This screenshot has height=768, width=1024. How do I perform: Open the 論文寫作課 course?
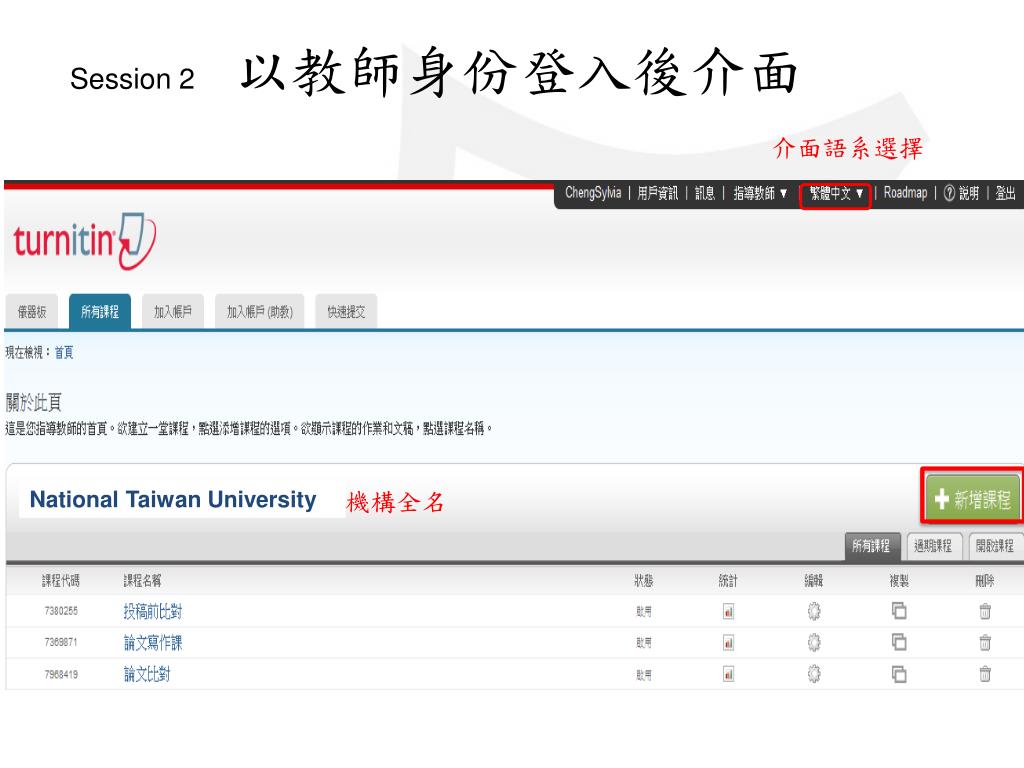(x=153, y=643)
